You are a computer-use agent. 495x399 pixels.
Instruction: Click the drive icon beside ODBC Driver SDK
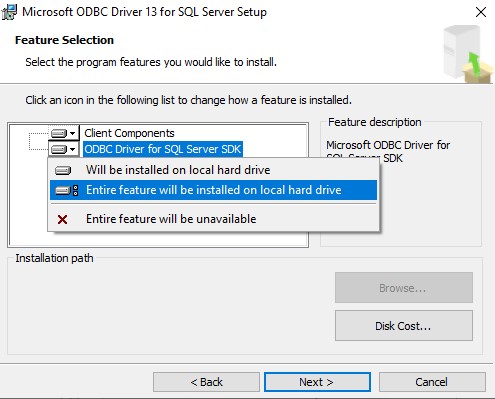pos(59,149)
